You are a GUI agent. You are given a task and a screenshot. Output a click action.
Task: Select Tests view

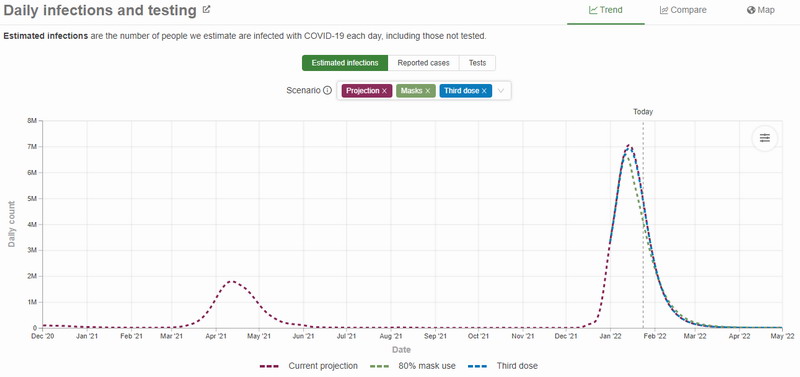(478, 63)
